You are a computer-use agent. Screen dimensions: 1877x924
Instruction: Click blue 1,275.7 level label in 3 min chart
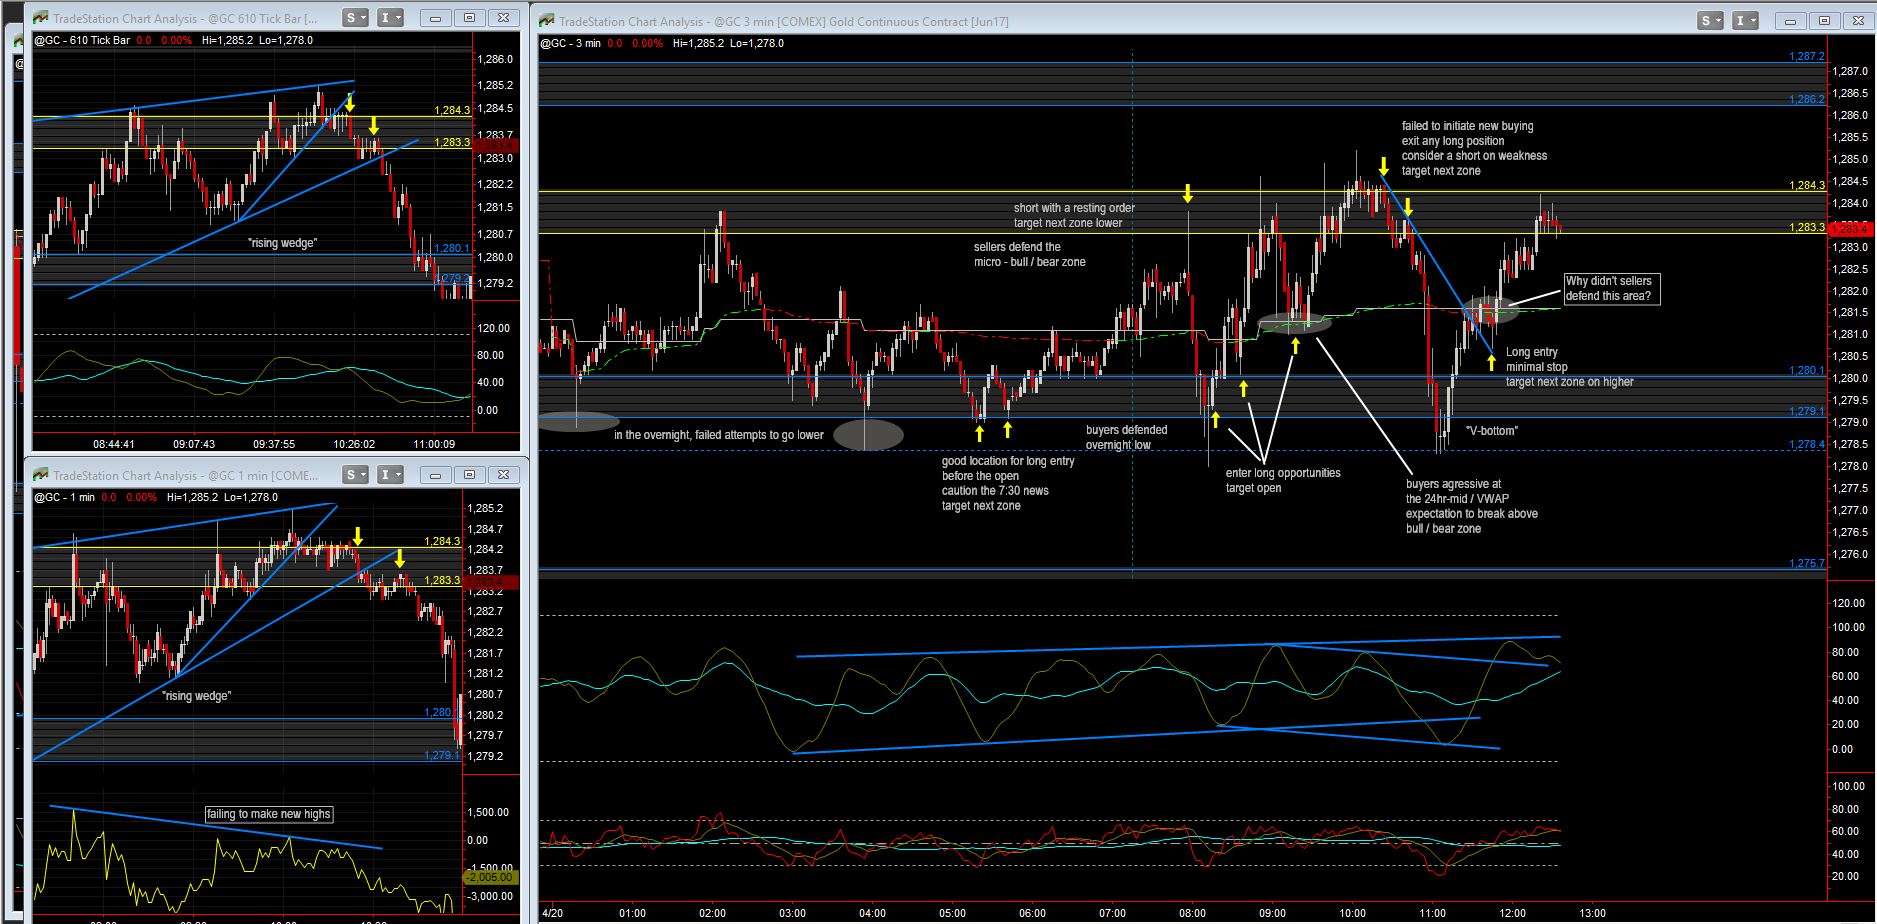click(1807, 564)
